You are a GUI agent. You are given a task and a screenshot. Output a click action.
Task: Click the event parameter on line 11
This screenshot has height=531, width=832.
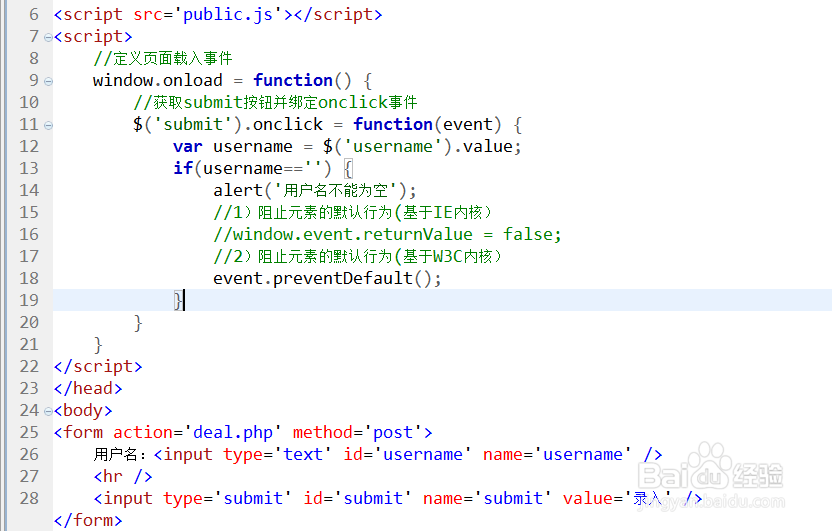pos(468,125)
